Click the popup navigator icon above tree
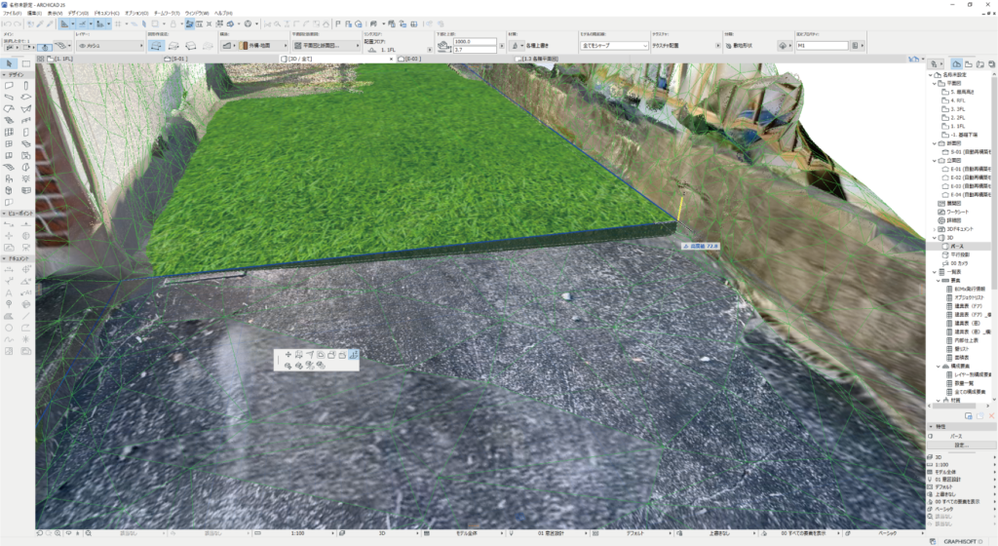 point(935,64)
